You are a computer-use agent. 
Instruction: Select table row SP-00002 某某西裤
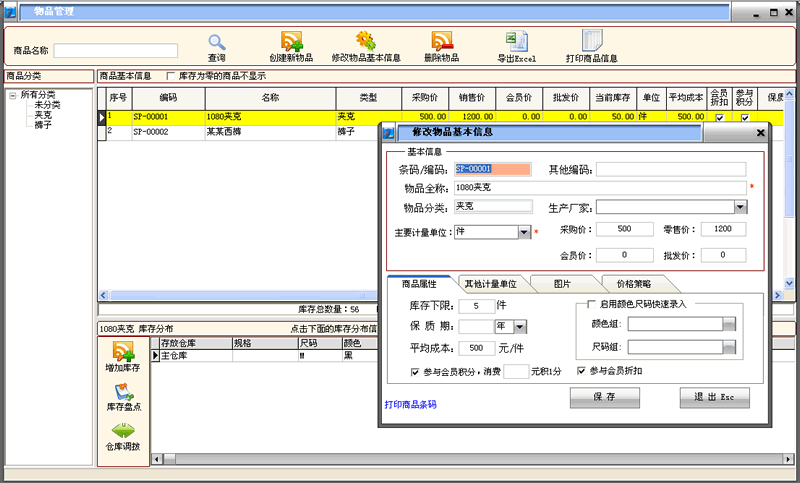[x=240, y=132]
